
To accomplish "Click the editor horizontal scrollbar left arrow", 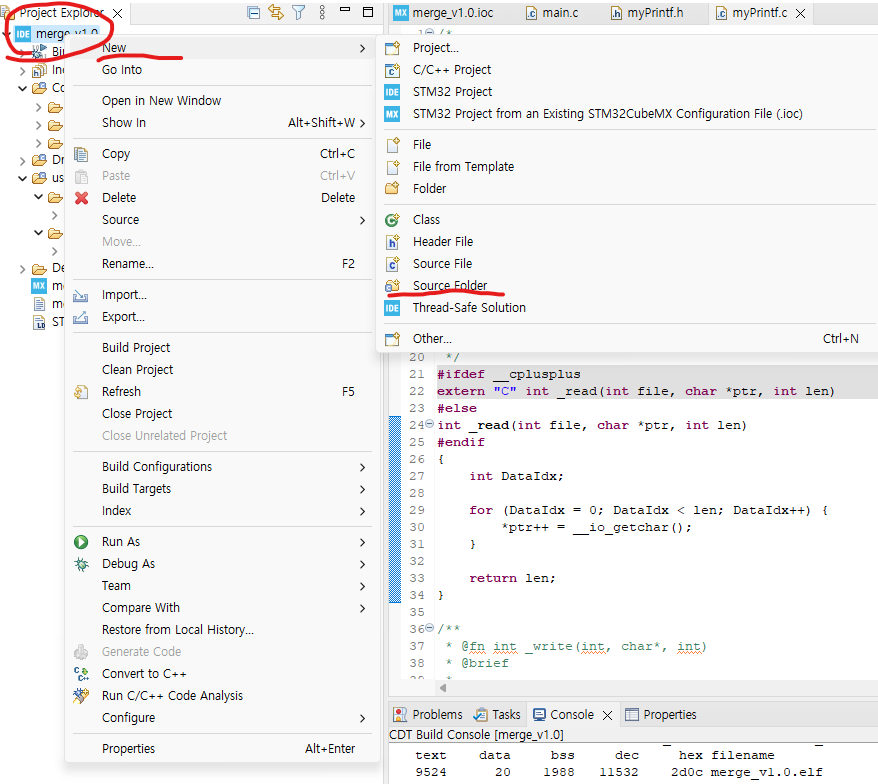I will [x=443, y=687].
